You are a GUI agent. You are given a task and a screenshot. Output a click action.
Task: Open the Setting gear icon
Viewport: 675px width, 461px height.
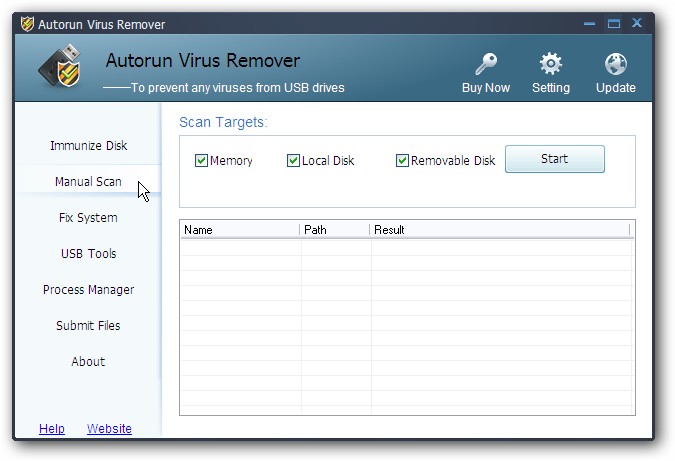pyautogui.click(x=550, y=65)
